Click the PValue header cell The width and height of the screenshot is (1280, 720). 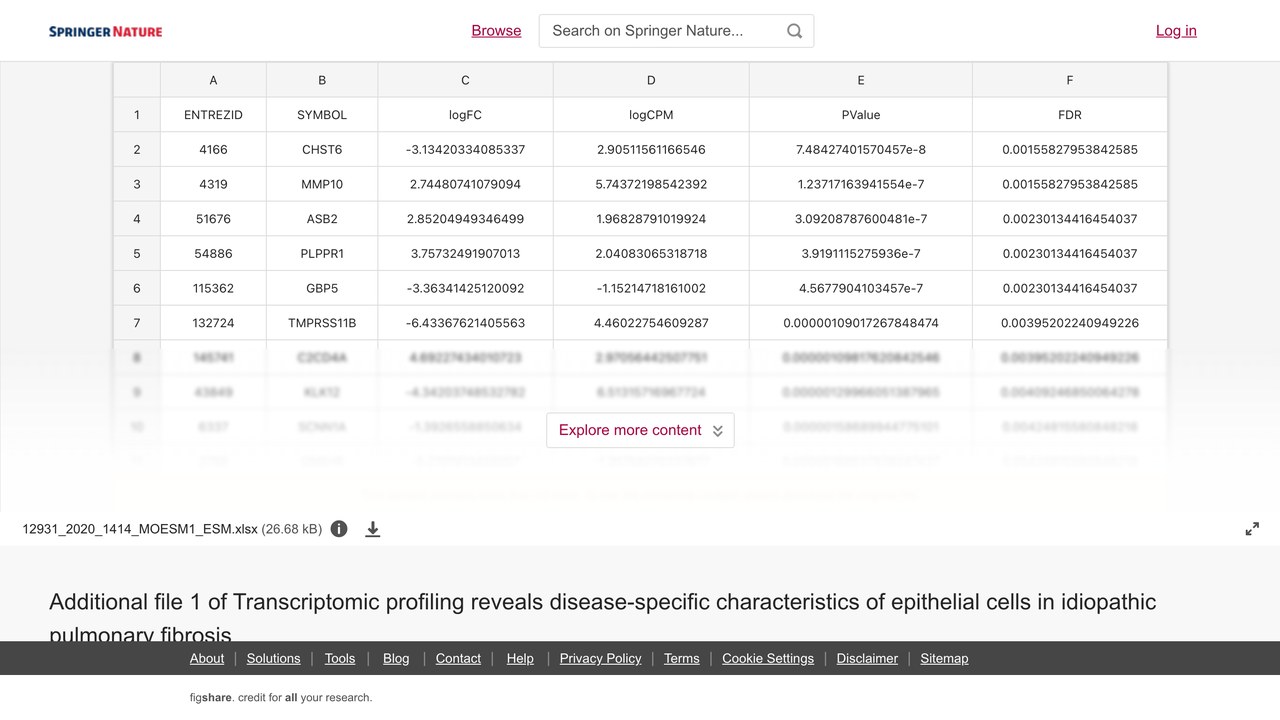[860, 115]
